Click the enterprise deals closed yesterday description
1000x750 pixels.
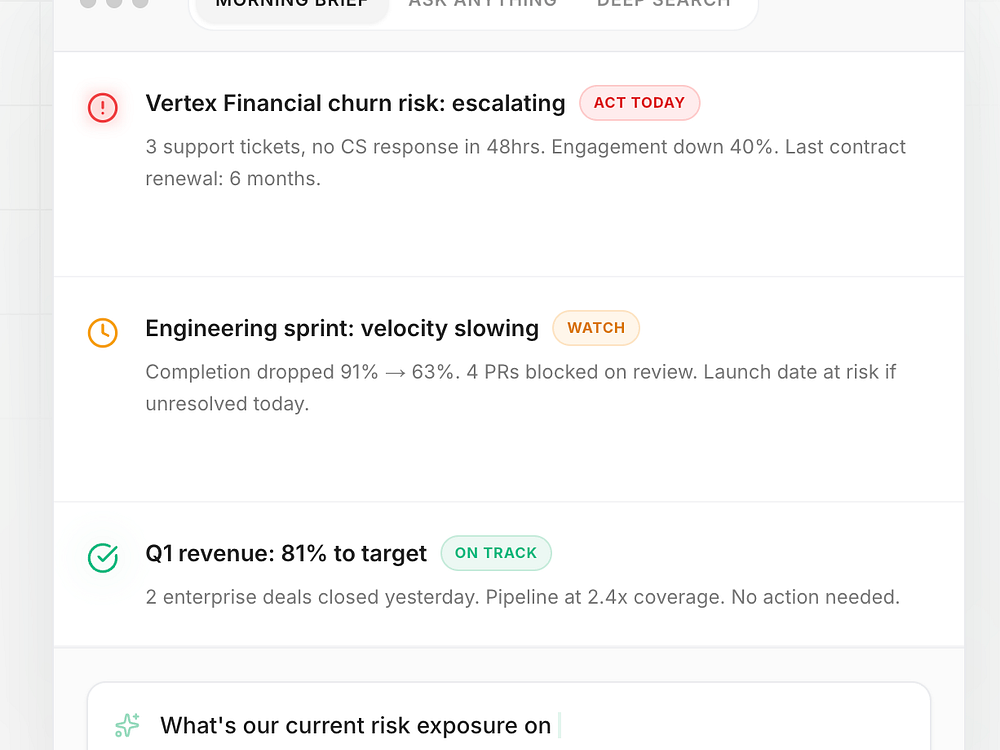point(522,598)
